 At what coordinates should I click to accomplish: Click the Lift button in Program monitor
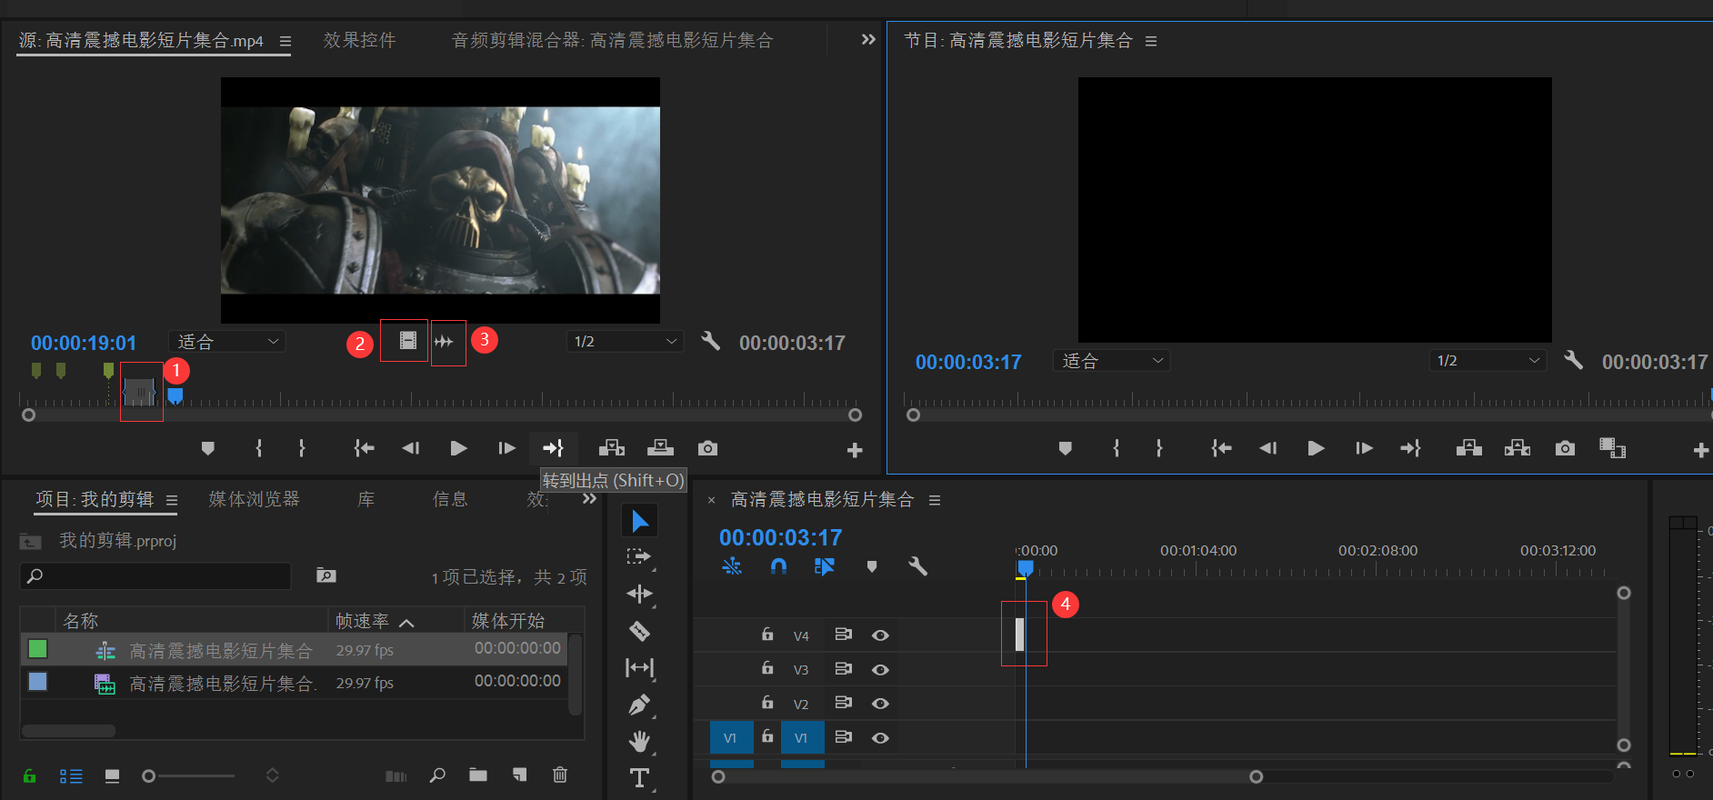click(x=1469, y=448)
